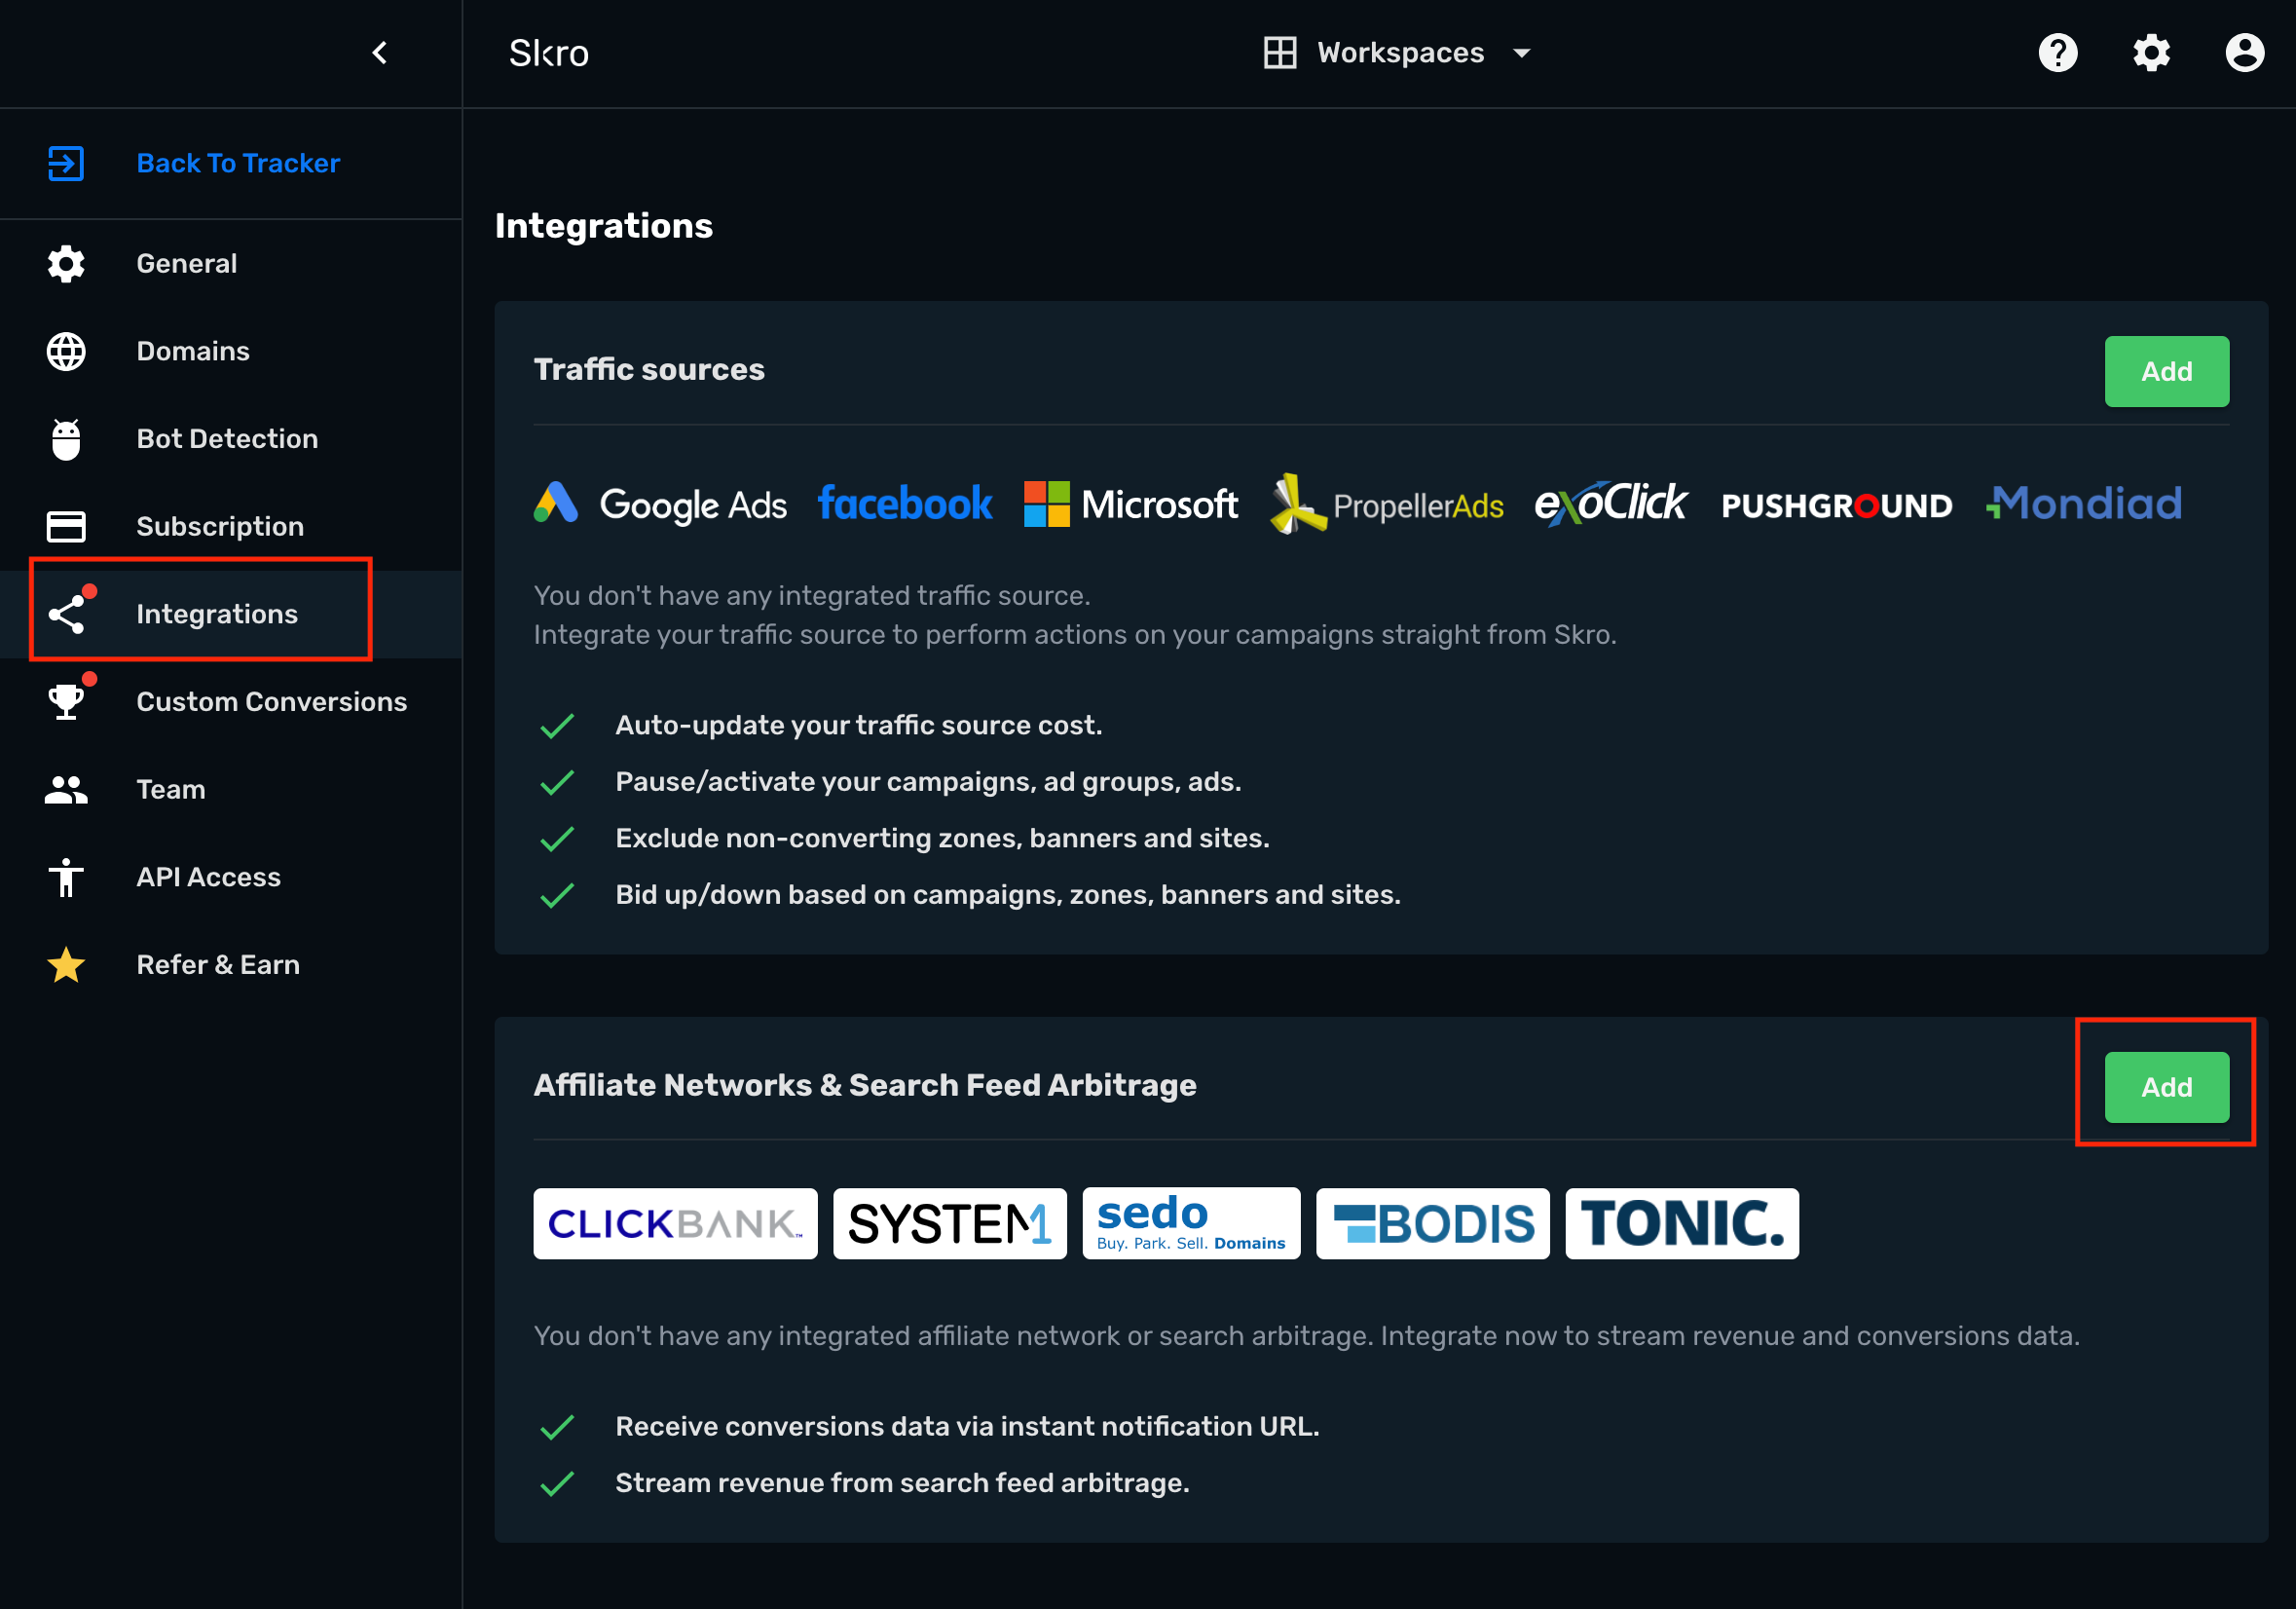Select the API Access menu item
The height and width of the screenshot is (1609, 2296).
(x=231, y=877)
